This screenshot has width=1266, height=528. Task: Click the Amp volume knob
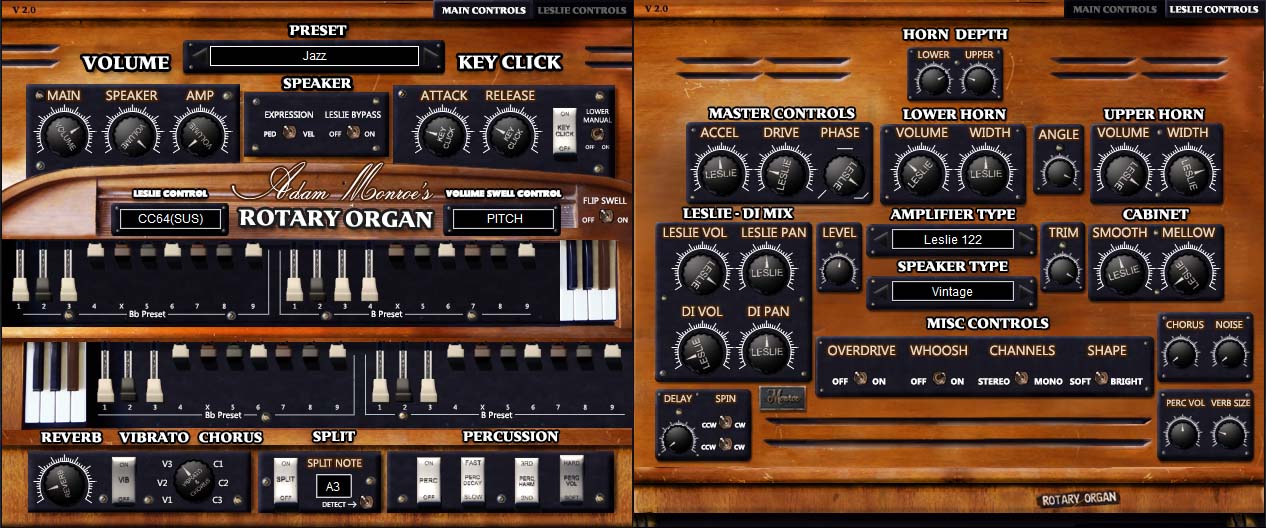click(199, 135)
